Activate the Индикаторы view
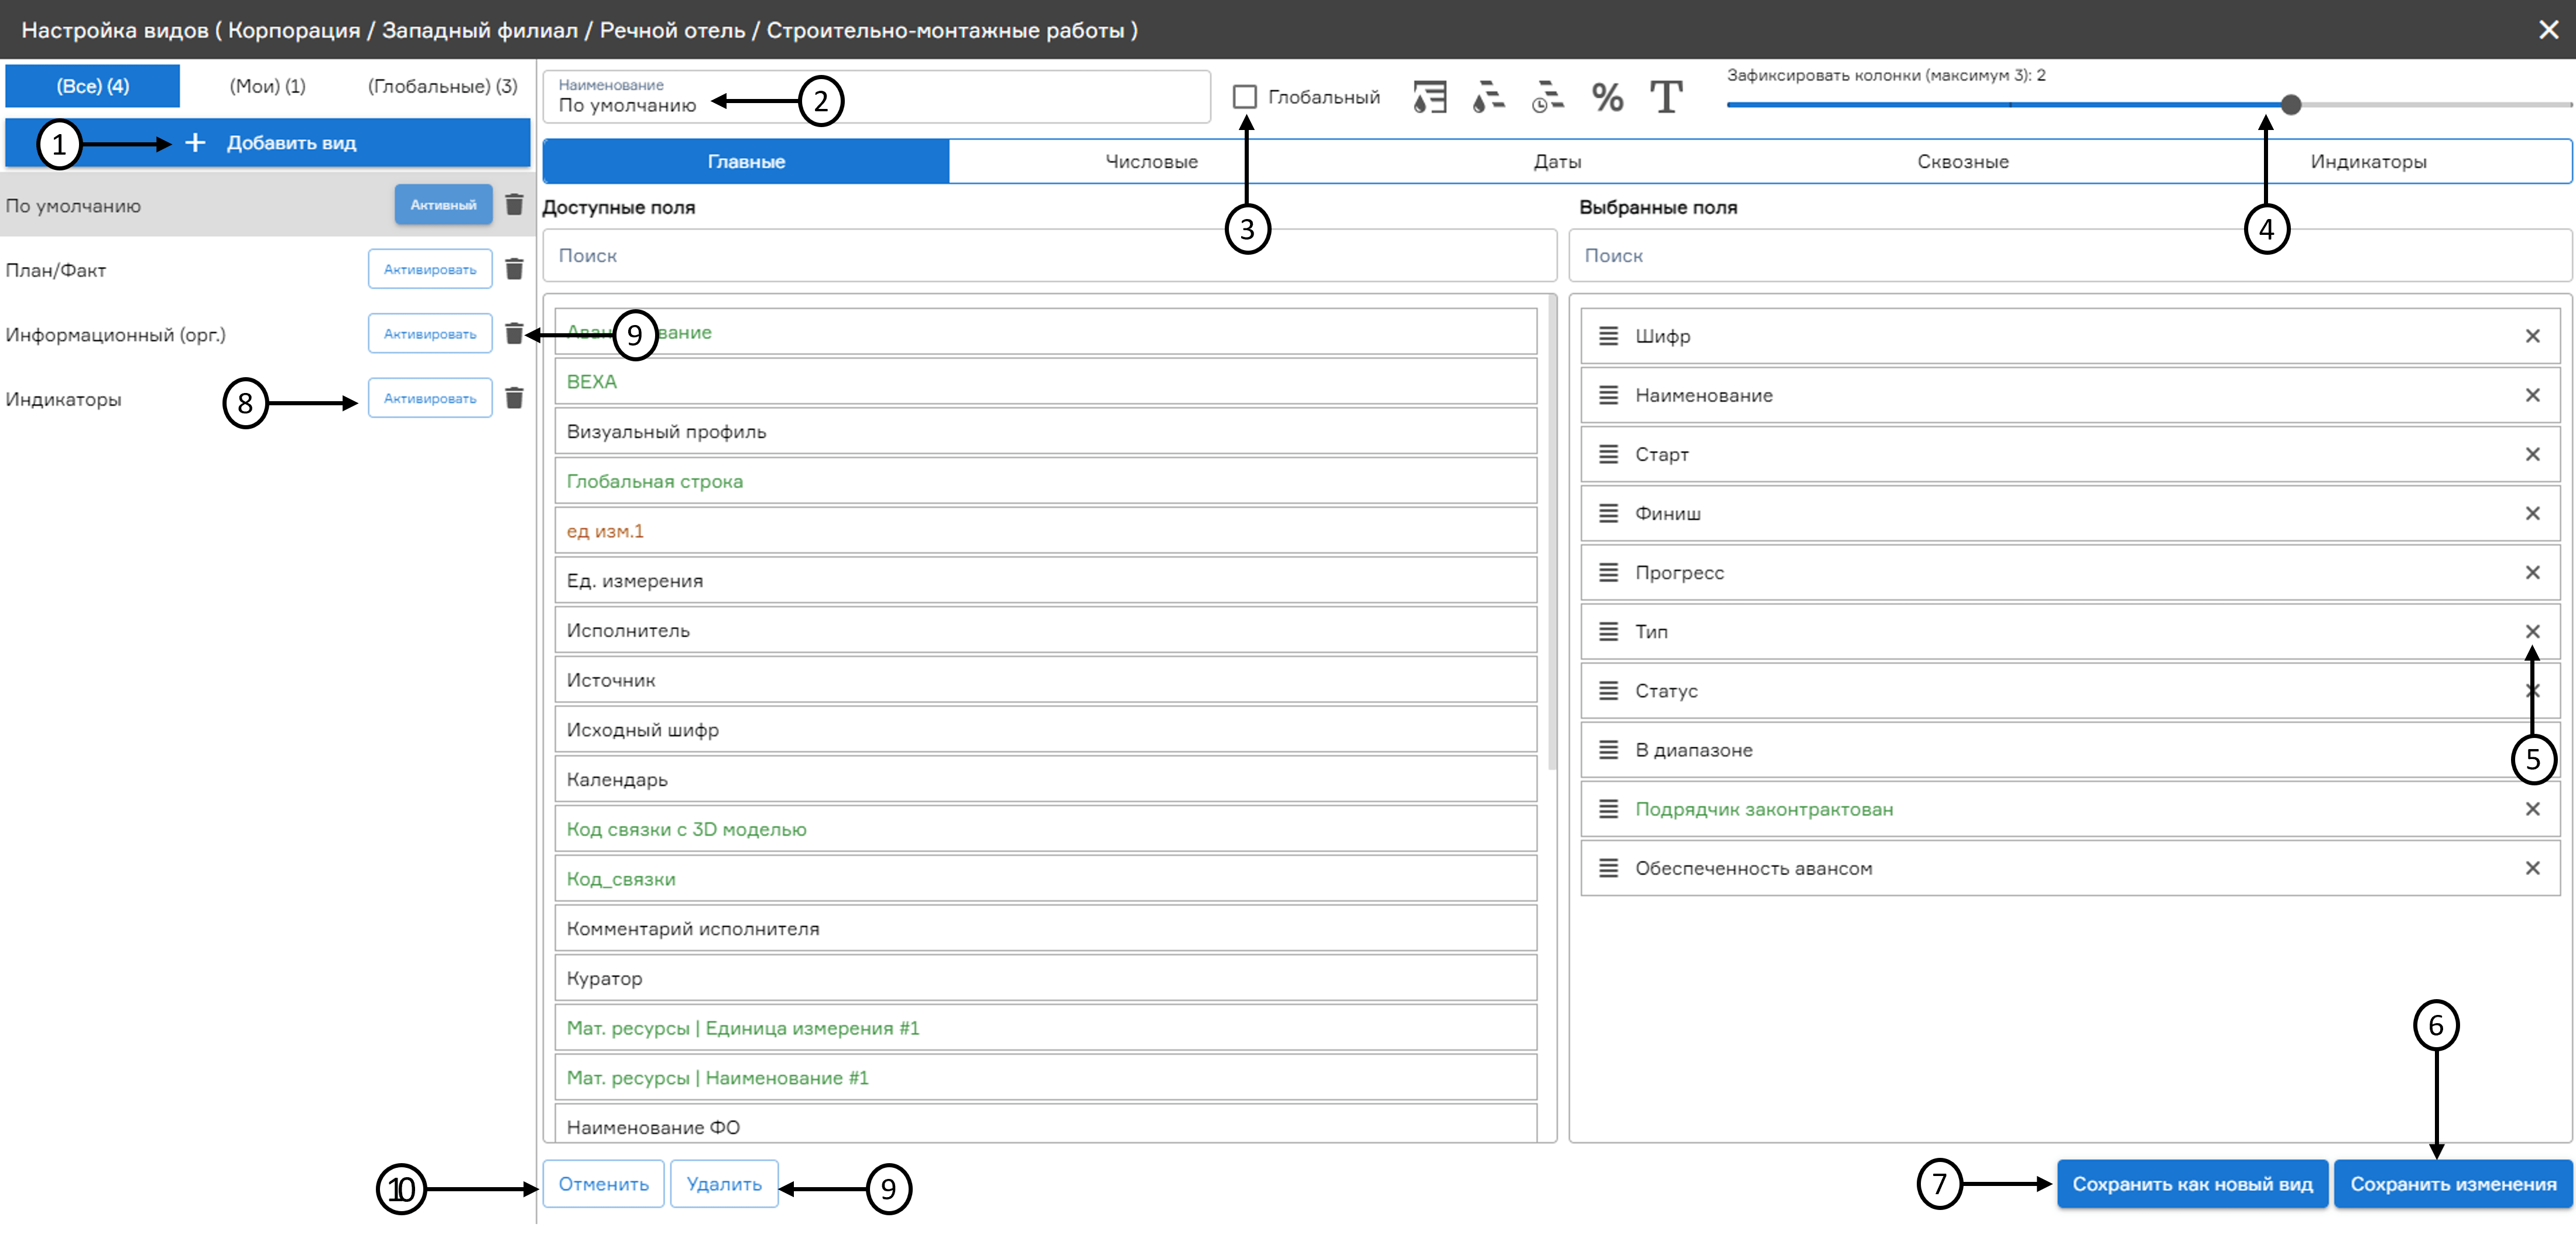 coord(430,398)
